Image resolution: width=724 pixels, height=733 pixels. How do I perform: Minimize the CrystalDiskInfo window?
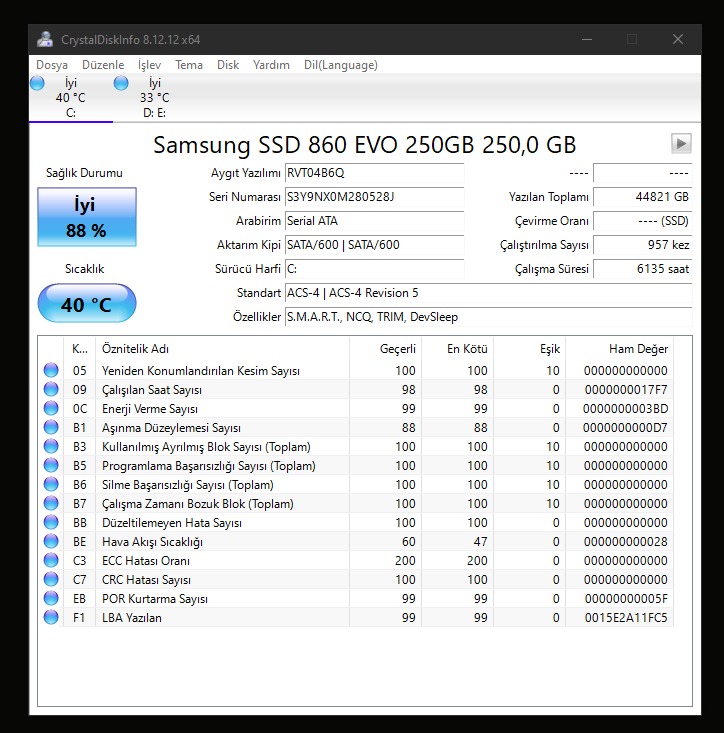click(587, 39)
